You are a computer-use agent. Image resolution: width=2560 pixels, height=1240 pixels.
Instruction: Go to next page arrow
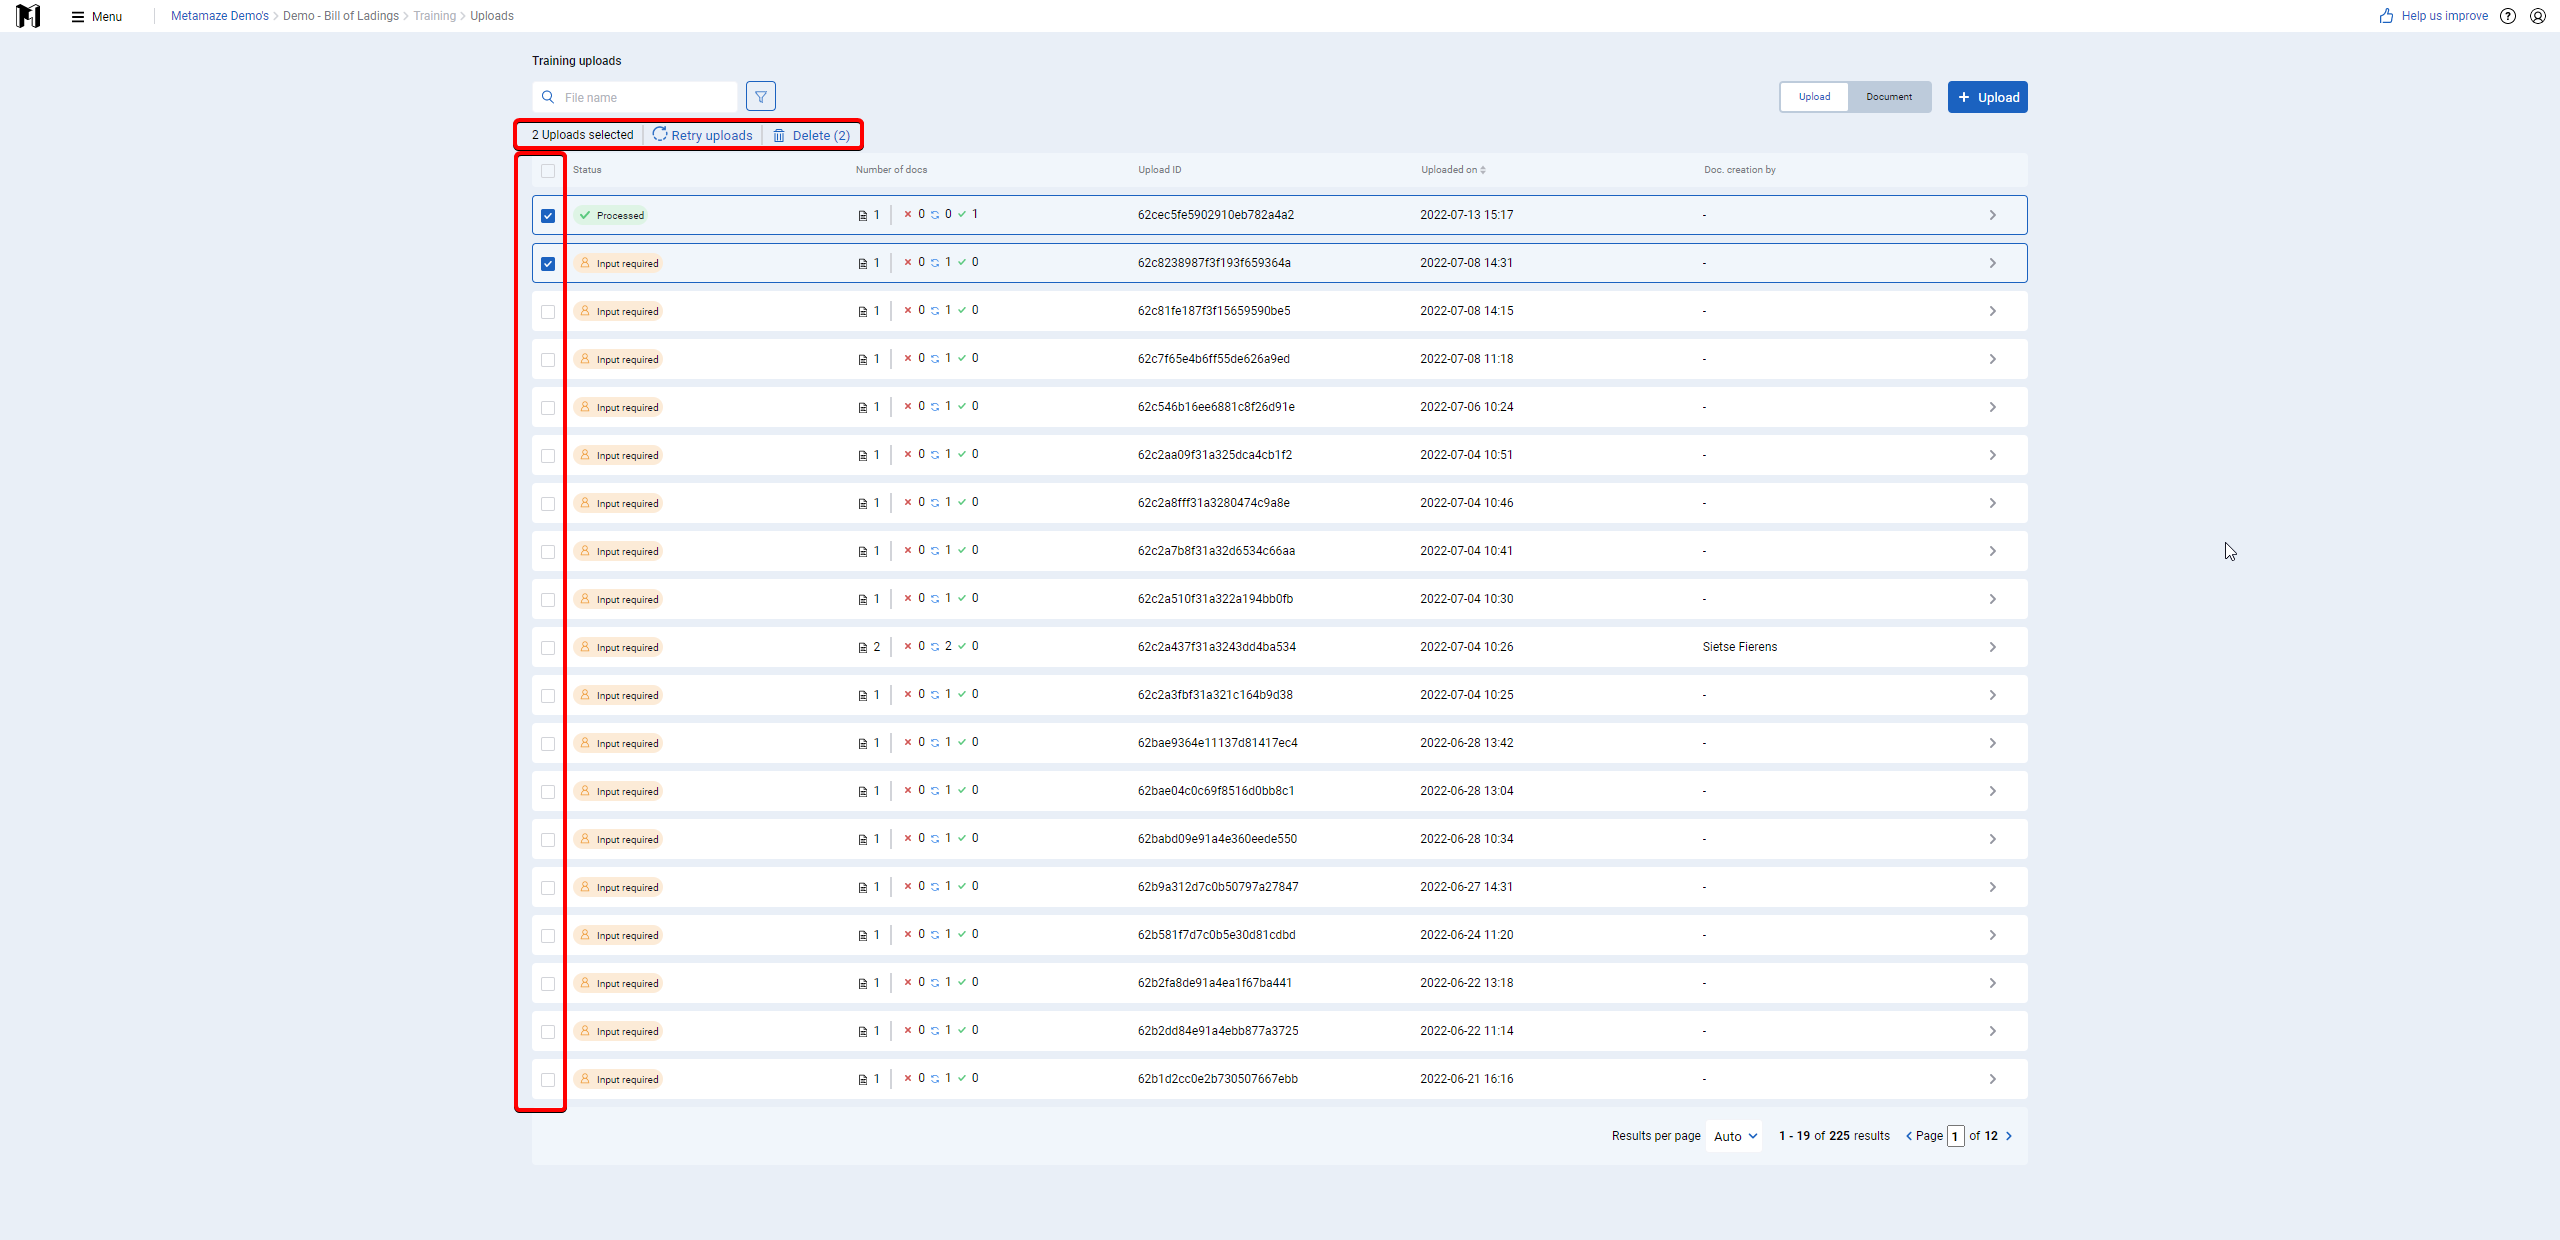(x=2009, y=1136)
